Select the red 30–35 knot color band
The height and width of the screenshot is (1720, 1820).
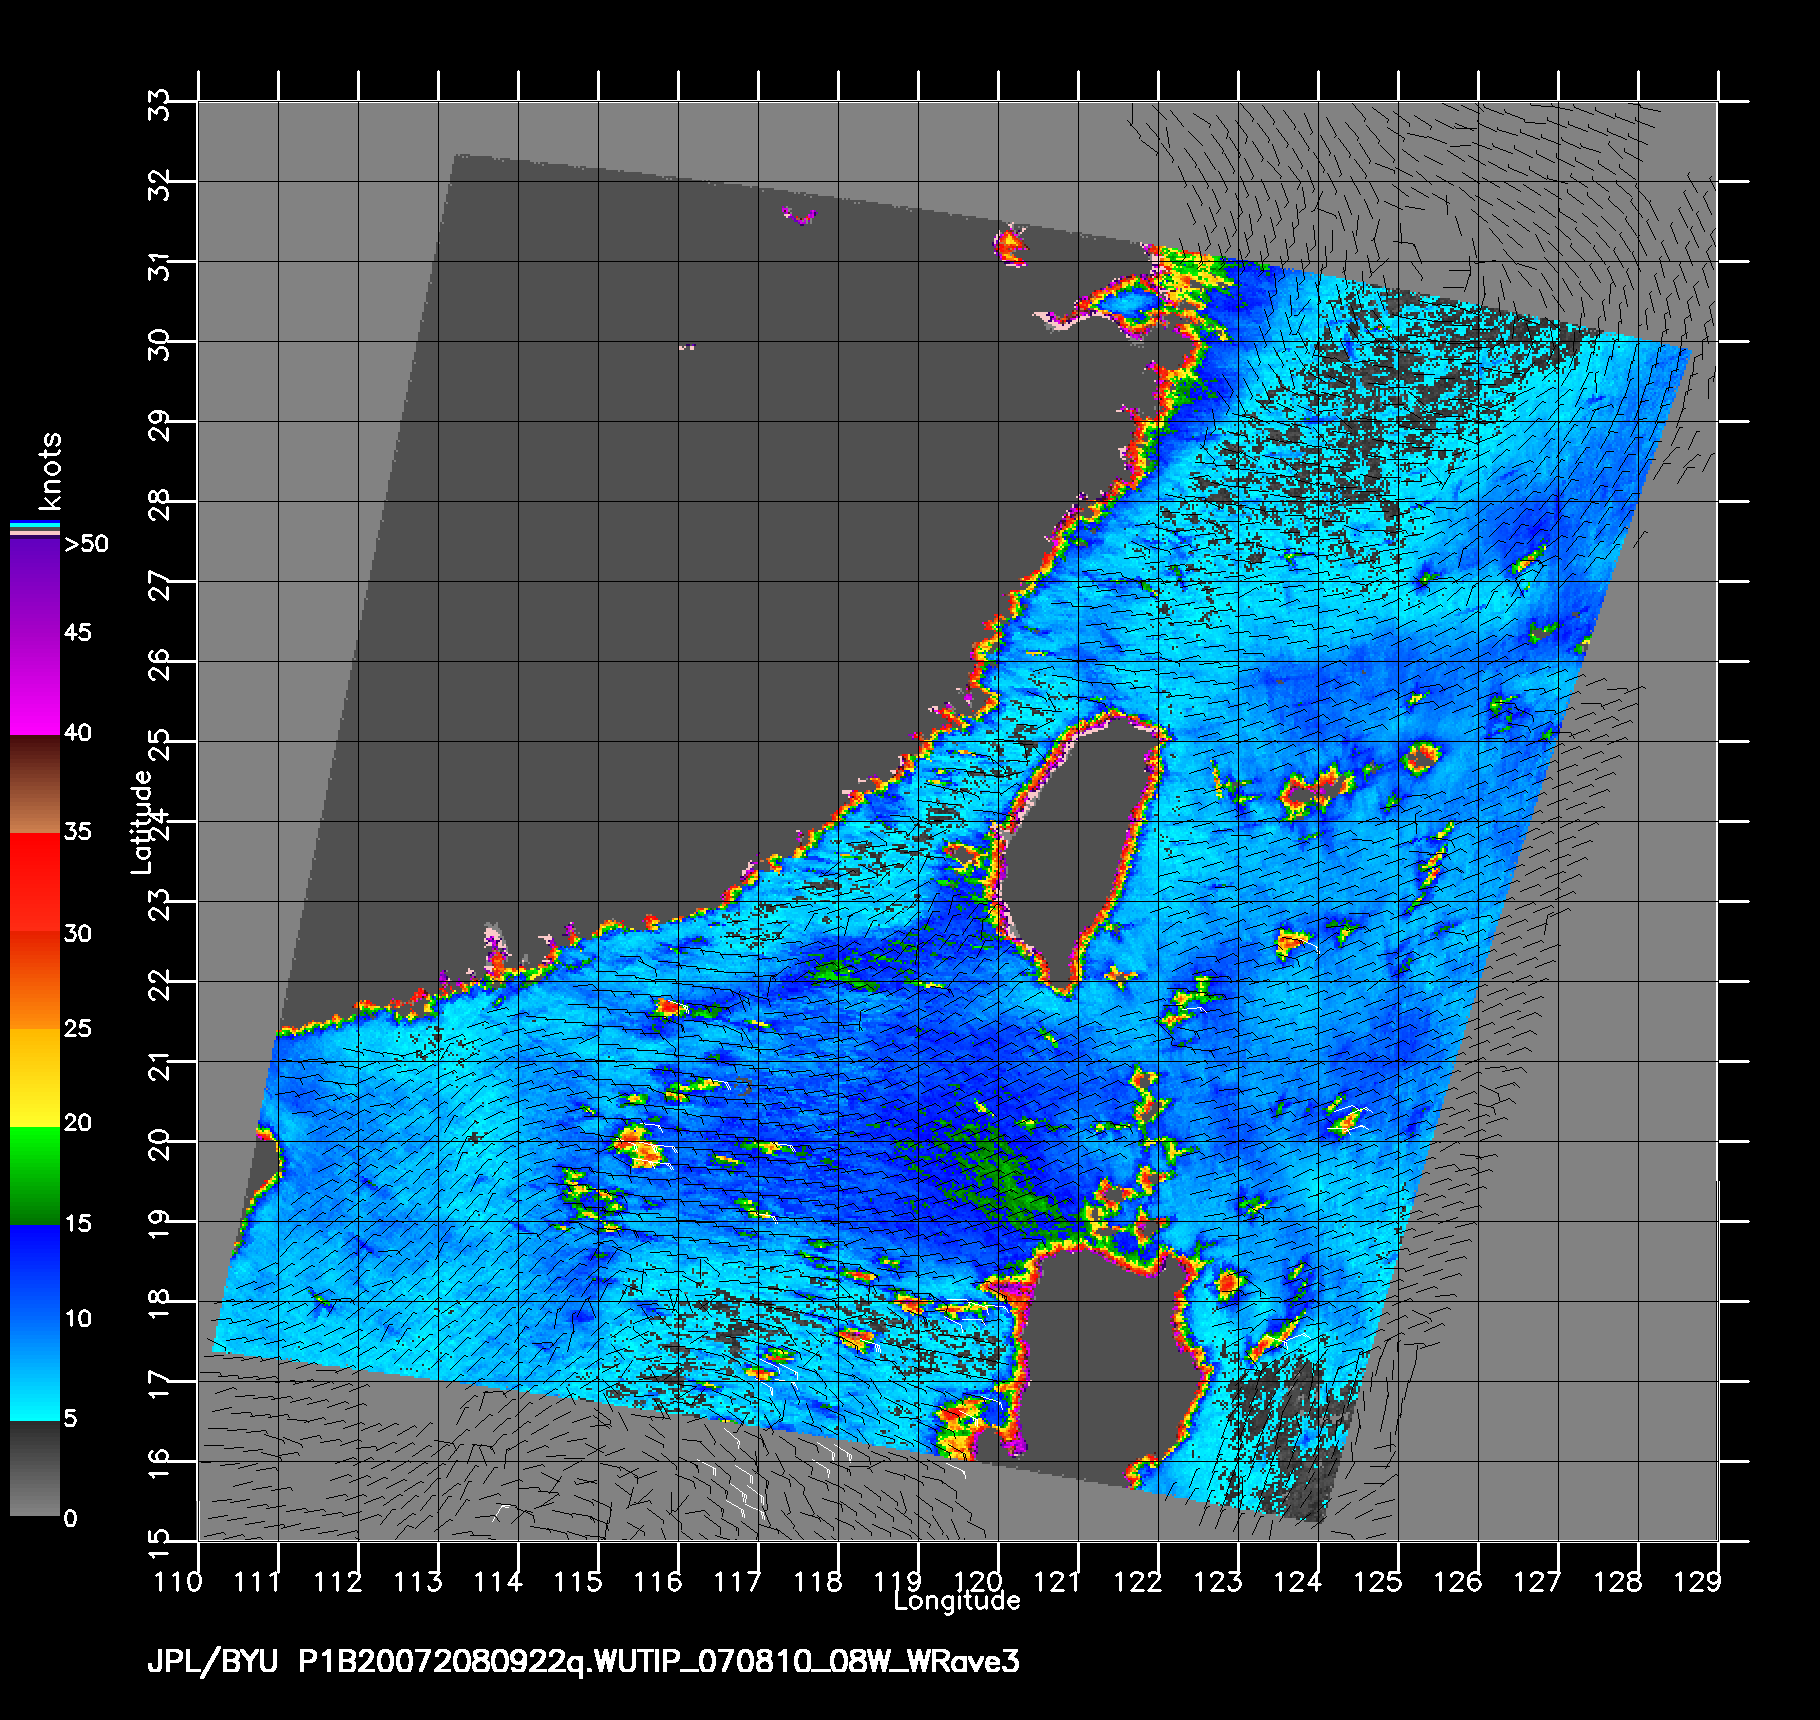(x=34, y=882)
